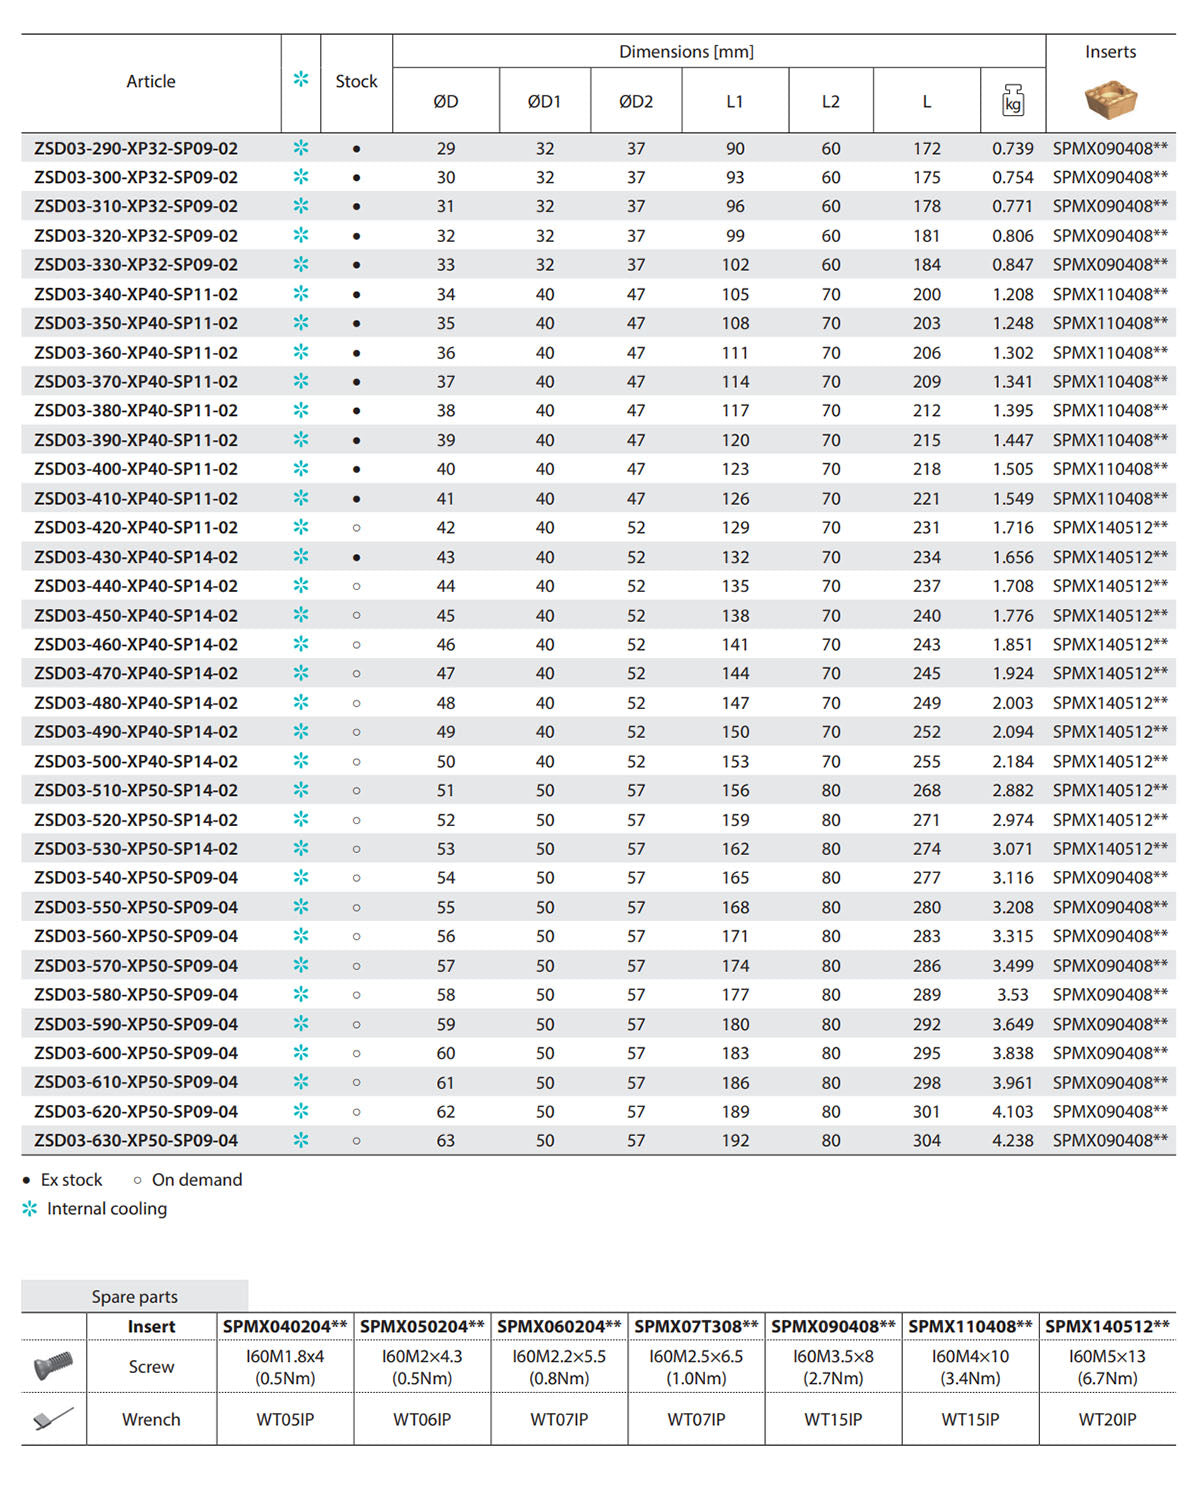Click cooling icon in ZSD03-630-XP50-SP09-04 row
This screenshot has height=1485, width=1200.
coord(301,1140)
